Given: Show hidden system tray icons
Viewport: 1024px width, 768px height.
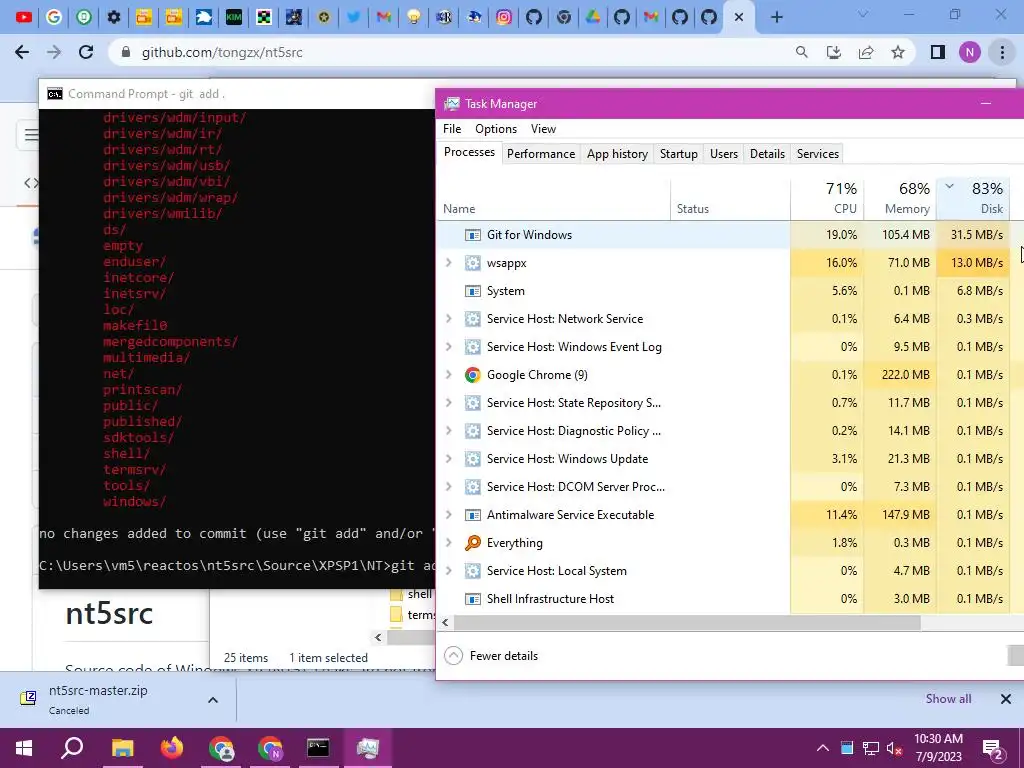Looking at the screenshot, I should point(823,748).
